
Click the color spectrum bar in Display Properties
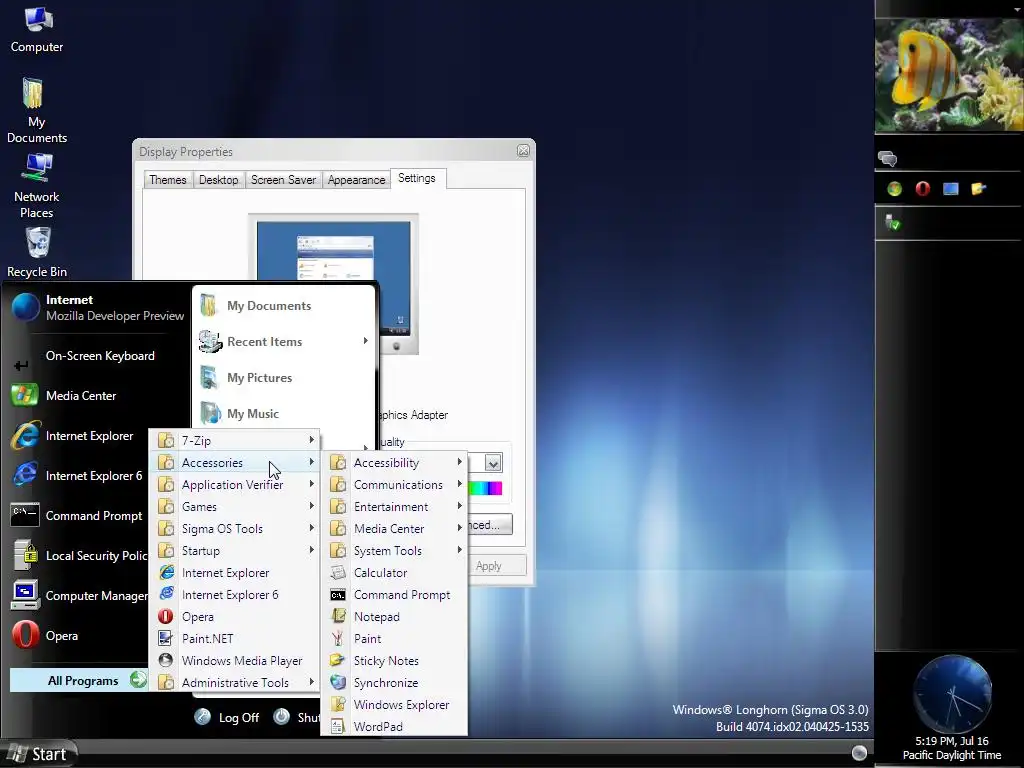pyautogui.click(x=485, y=488)
